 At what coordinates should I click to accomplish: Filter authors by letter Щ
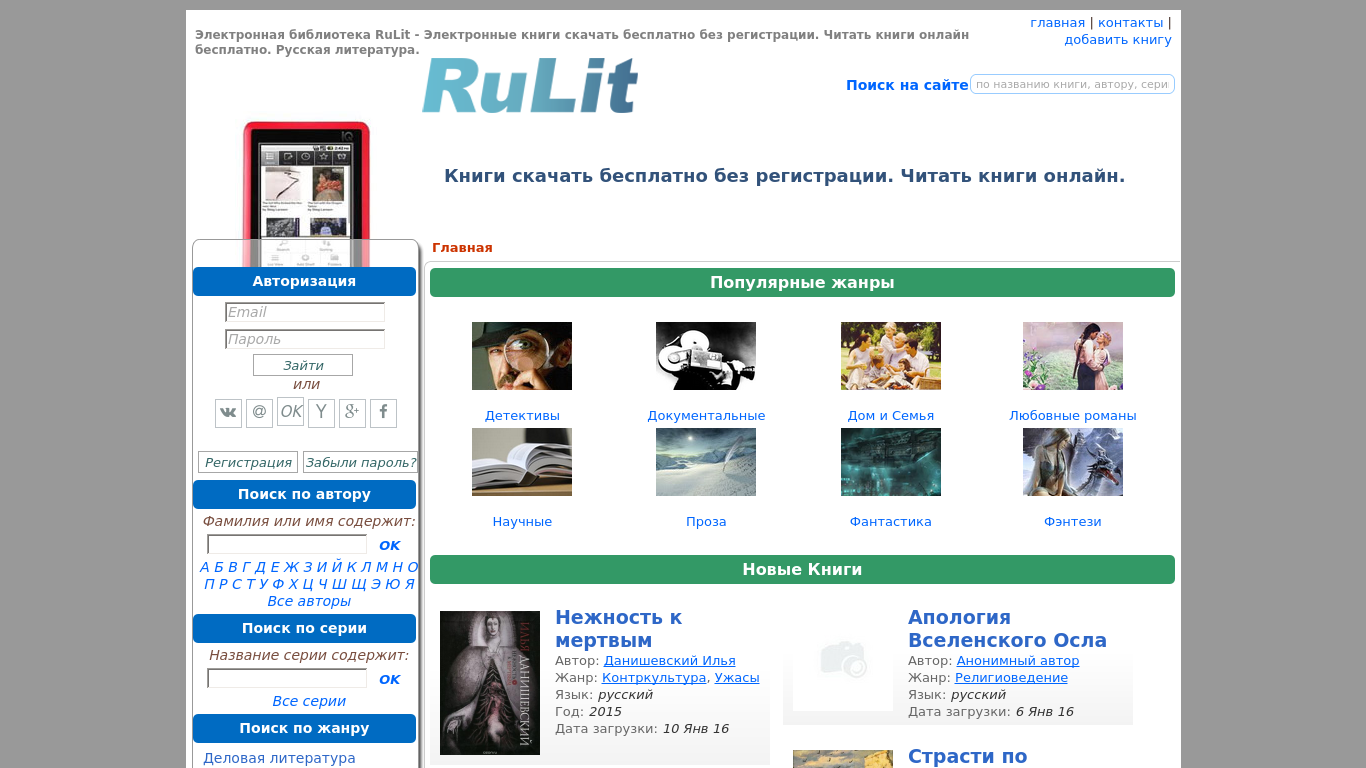pos(358,584)
